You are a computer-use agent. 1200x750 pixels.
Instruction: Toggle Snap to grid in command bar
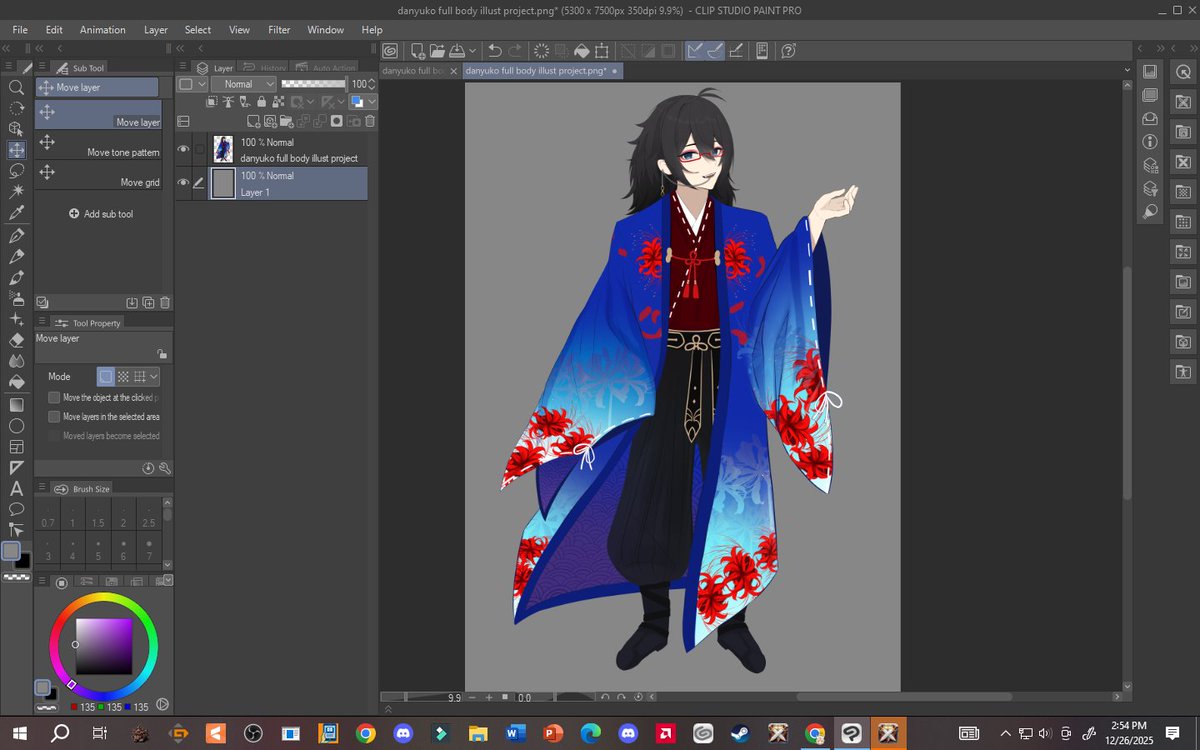(x=735, y=50)
